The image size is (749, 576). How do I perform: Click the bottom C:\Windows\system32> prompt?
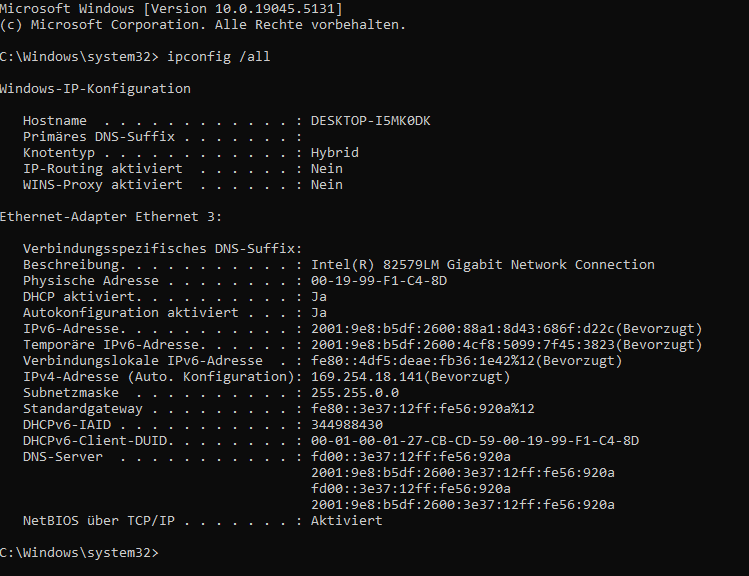(x=79, y=553)
